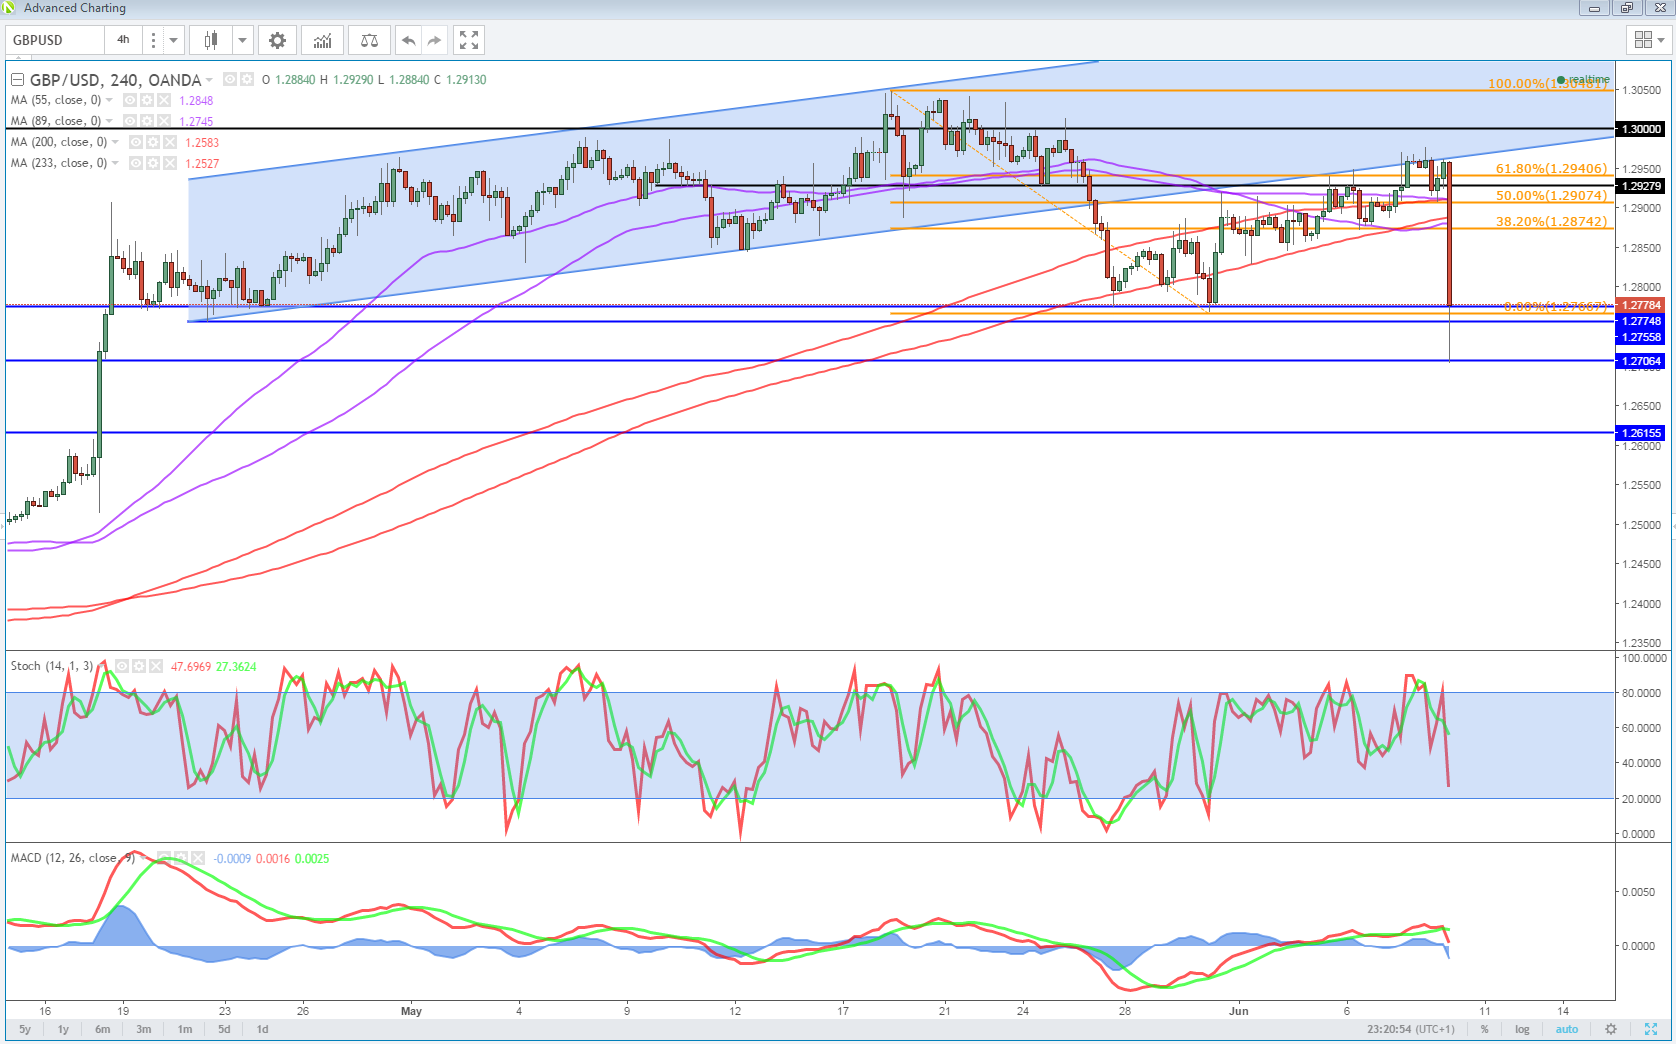This screenshot has width=1676, height=1044.
Task: Expand MA (200, close, 0) dropdown
Action: (115, 142)
